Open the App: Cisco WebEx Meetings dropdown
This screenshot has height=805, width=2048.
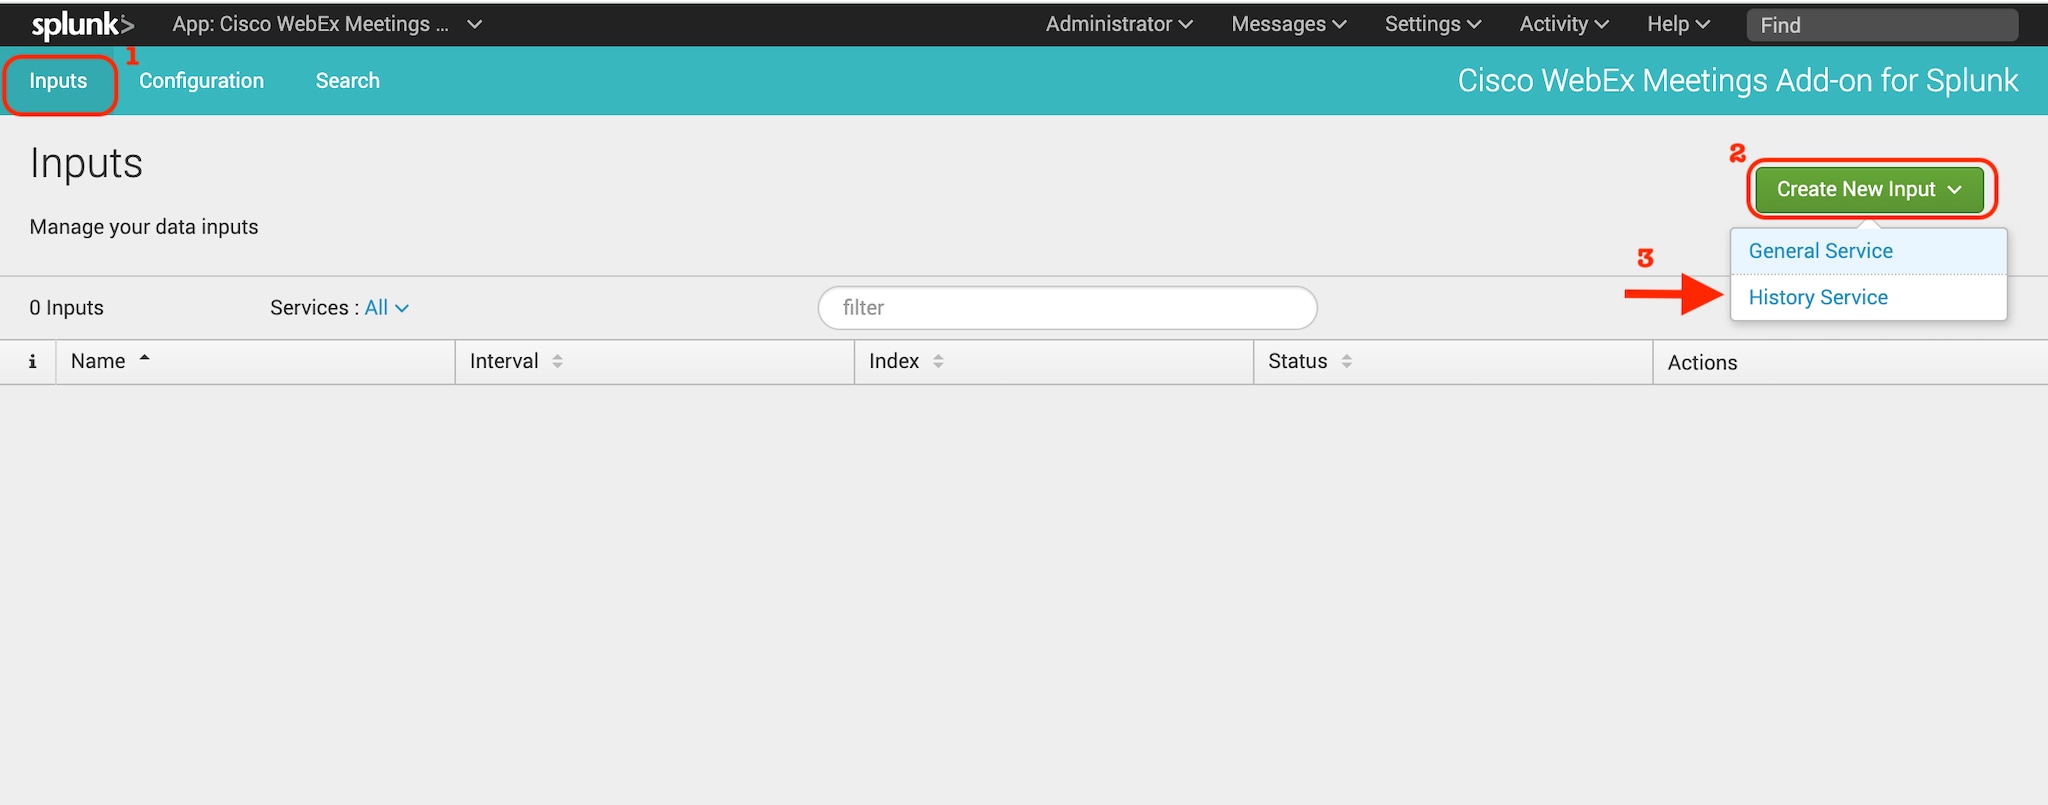coord(327,24)
